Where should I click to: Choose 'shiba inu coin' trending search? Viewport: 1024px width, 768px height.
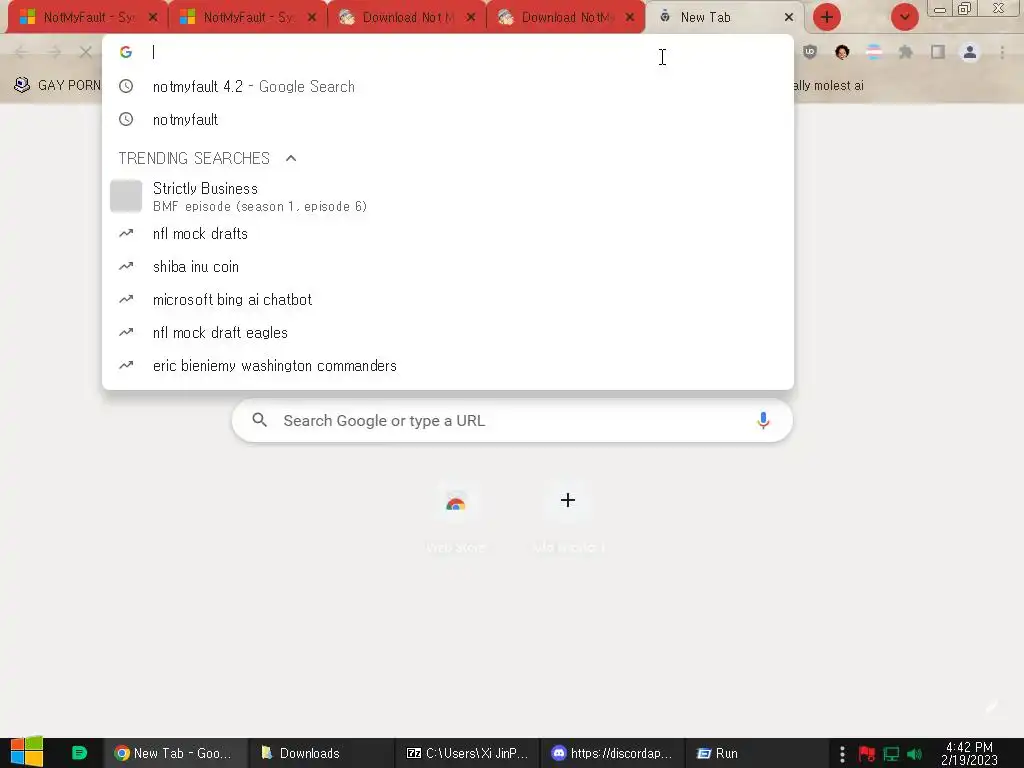(x=448, y=266)
